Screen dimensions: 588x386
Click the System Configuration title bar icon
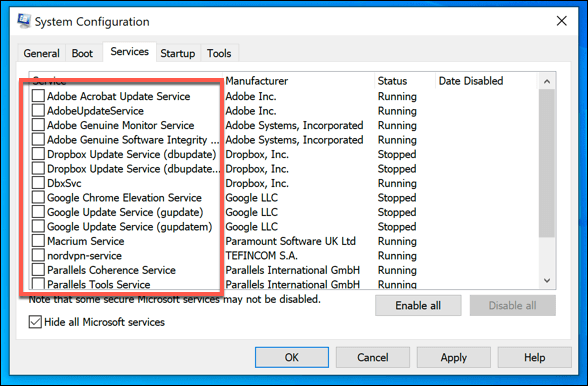(x=24, y=21)
